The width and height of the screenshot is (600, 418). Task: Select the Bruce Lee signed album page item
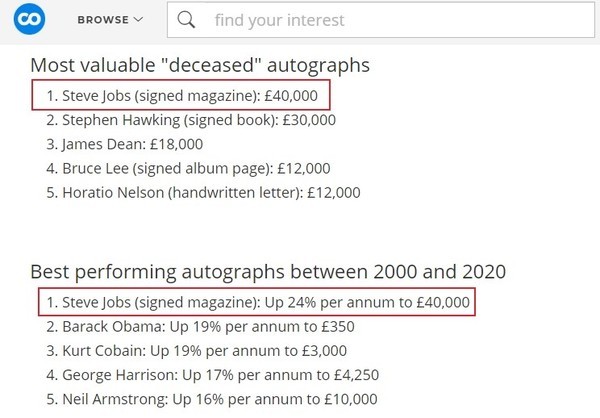click(x=188, y=168)
